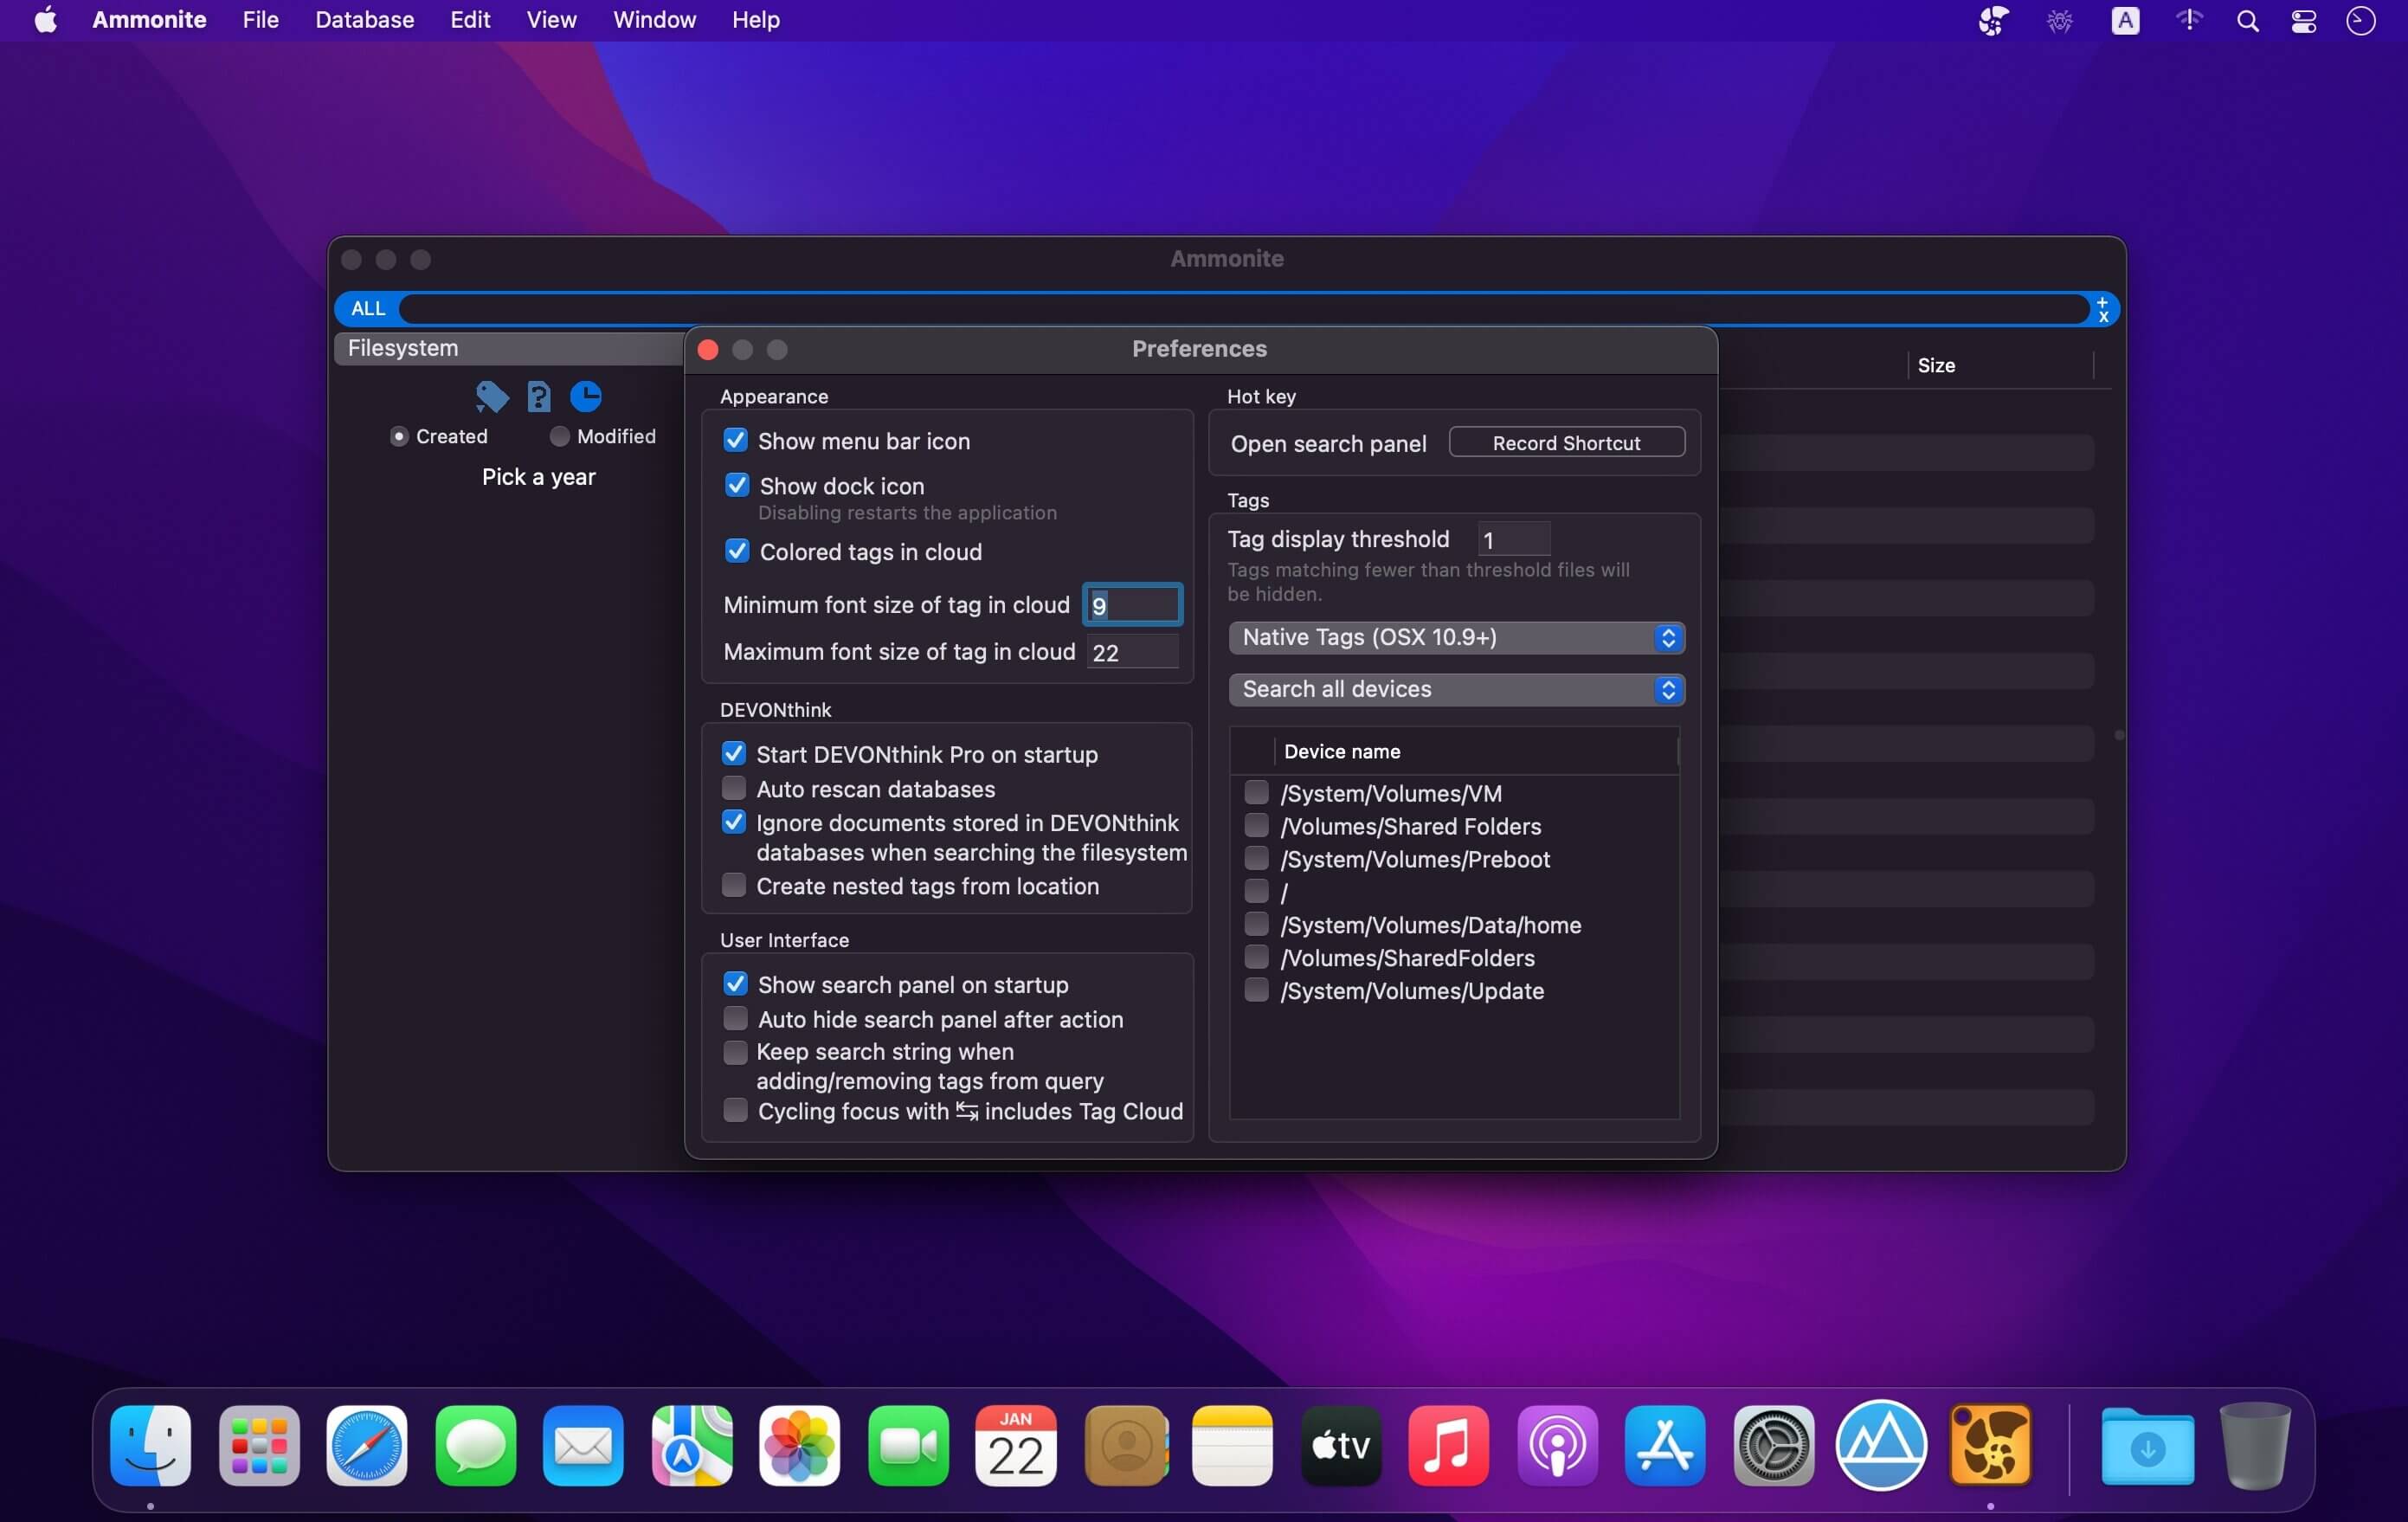Click the Ammonite icon in the dock

click(1990, 1446)
